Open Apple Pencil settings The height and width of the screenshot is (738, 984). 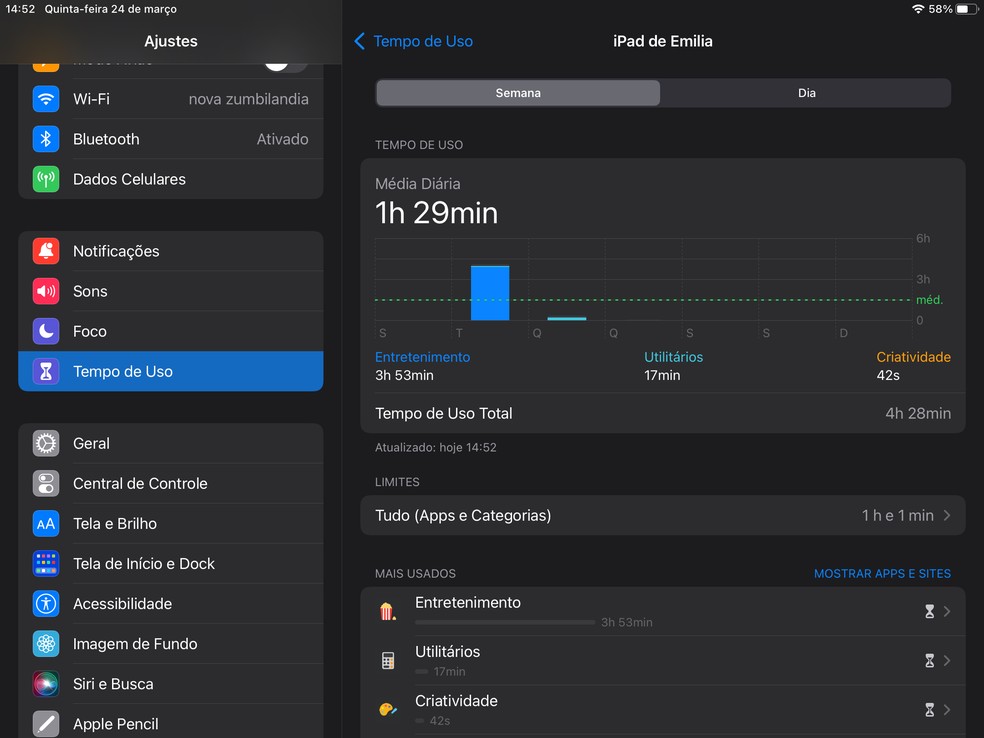coord(171,722)
